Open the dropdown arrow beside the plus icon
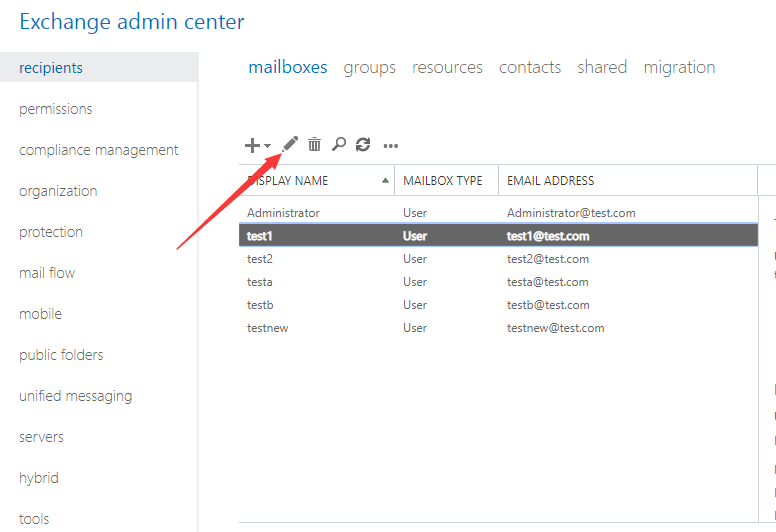The height and width of the screenshot is (532, 776). coord(267,145)
